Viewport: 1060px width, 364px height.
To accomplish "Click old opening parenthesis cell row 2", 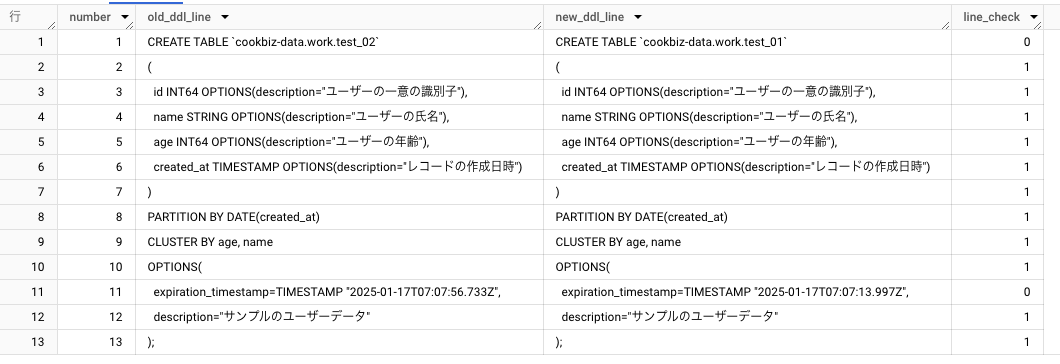I will 339,67.
